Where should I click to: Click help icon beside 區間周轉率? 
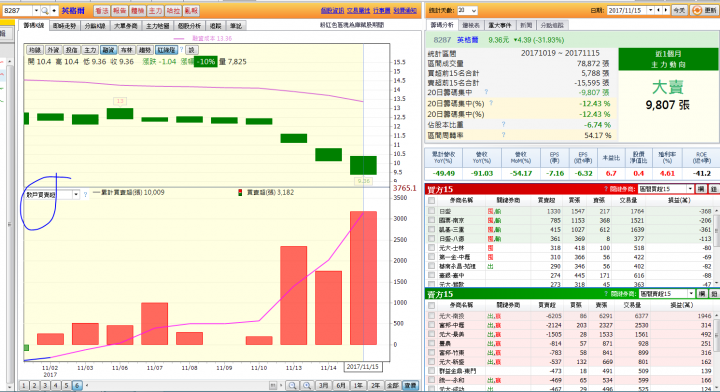coord(503,135)
